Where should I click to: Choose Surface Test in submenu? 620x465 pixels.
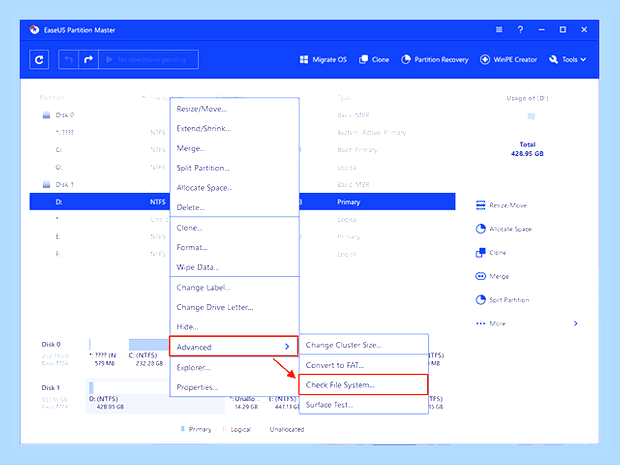(x=364, y=405)
